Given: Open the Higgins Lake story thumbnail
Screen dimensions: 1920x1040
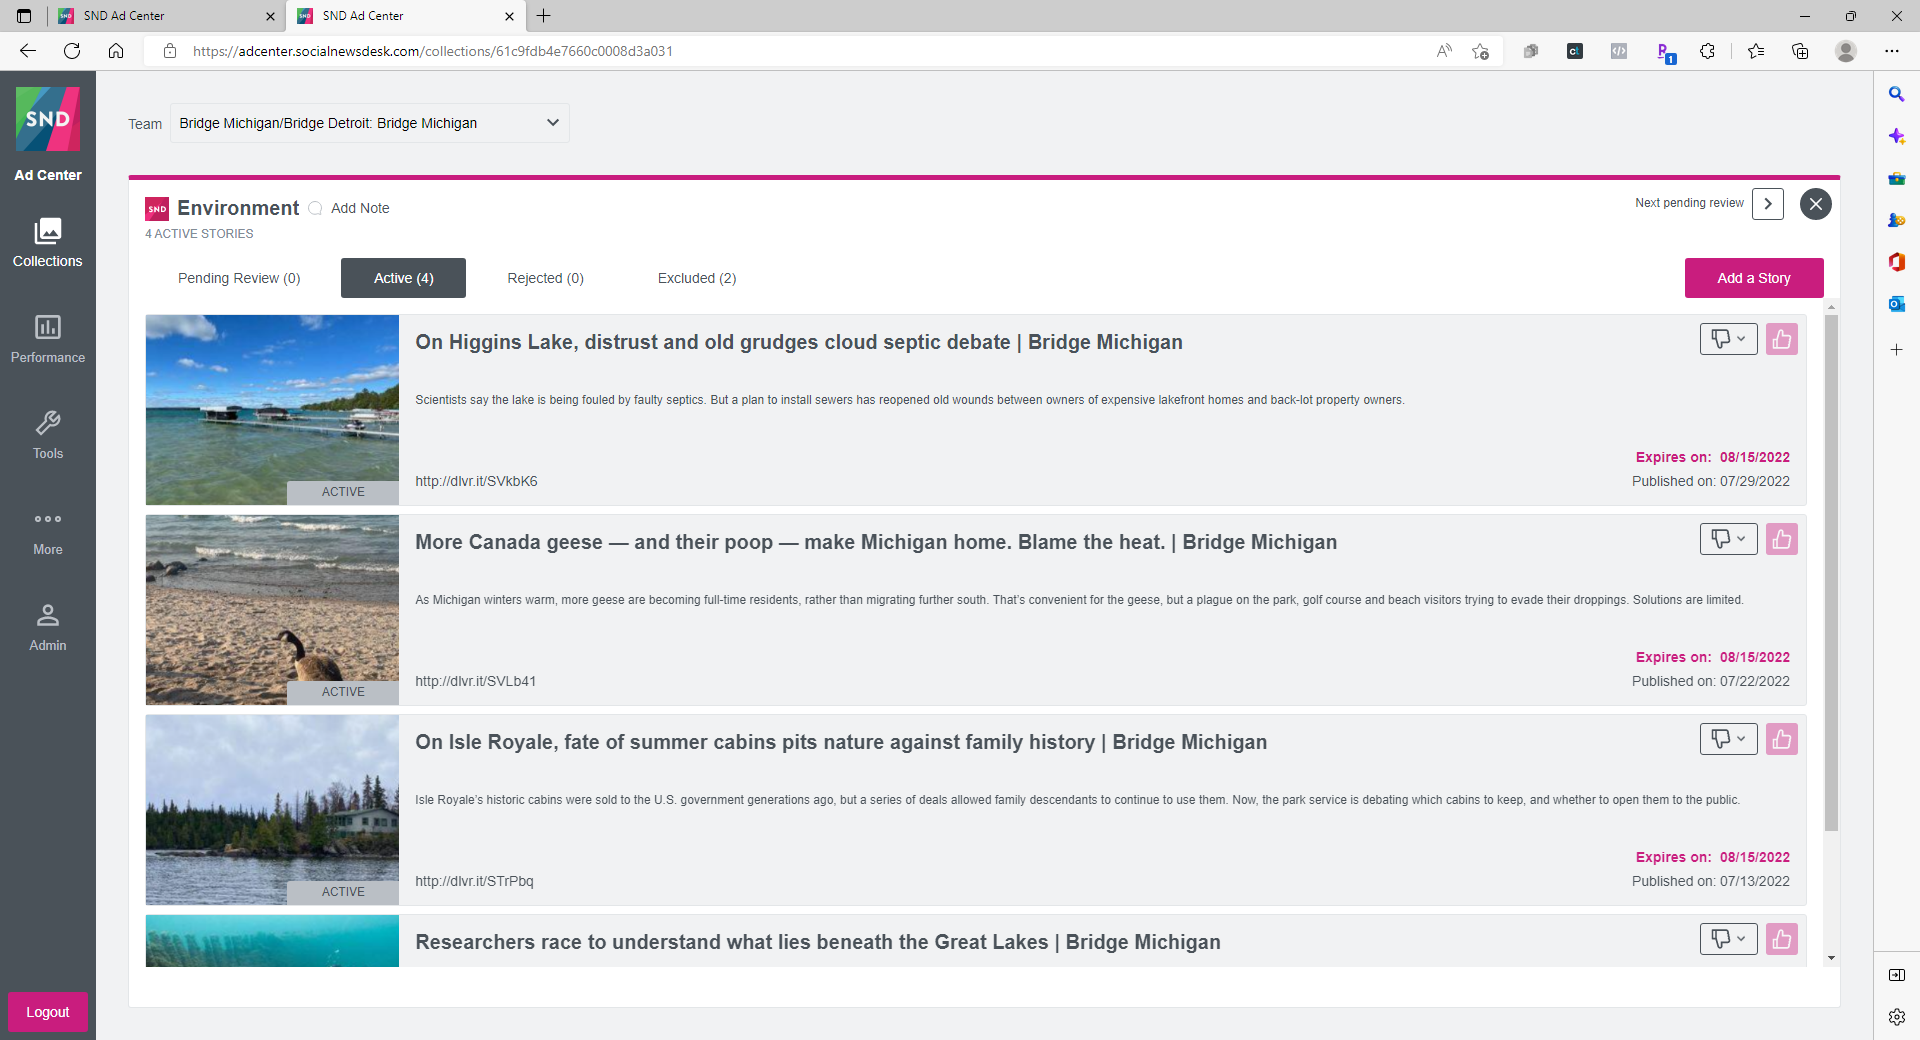Looking at the screenshot, I should 272,410.
